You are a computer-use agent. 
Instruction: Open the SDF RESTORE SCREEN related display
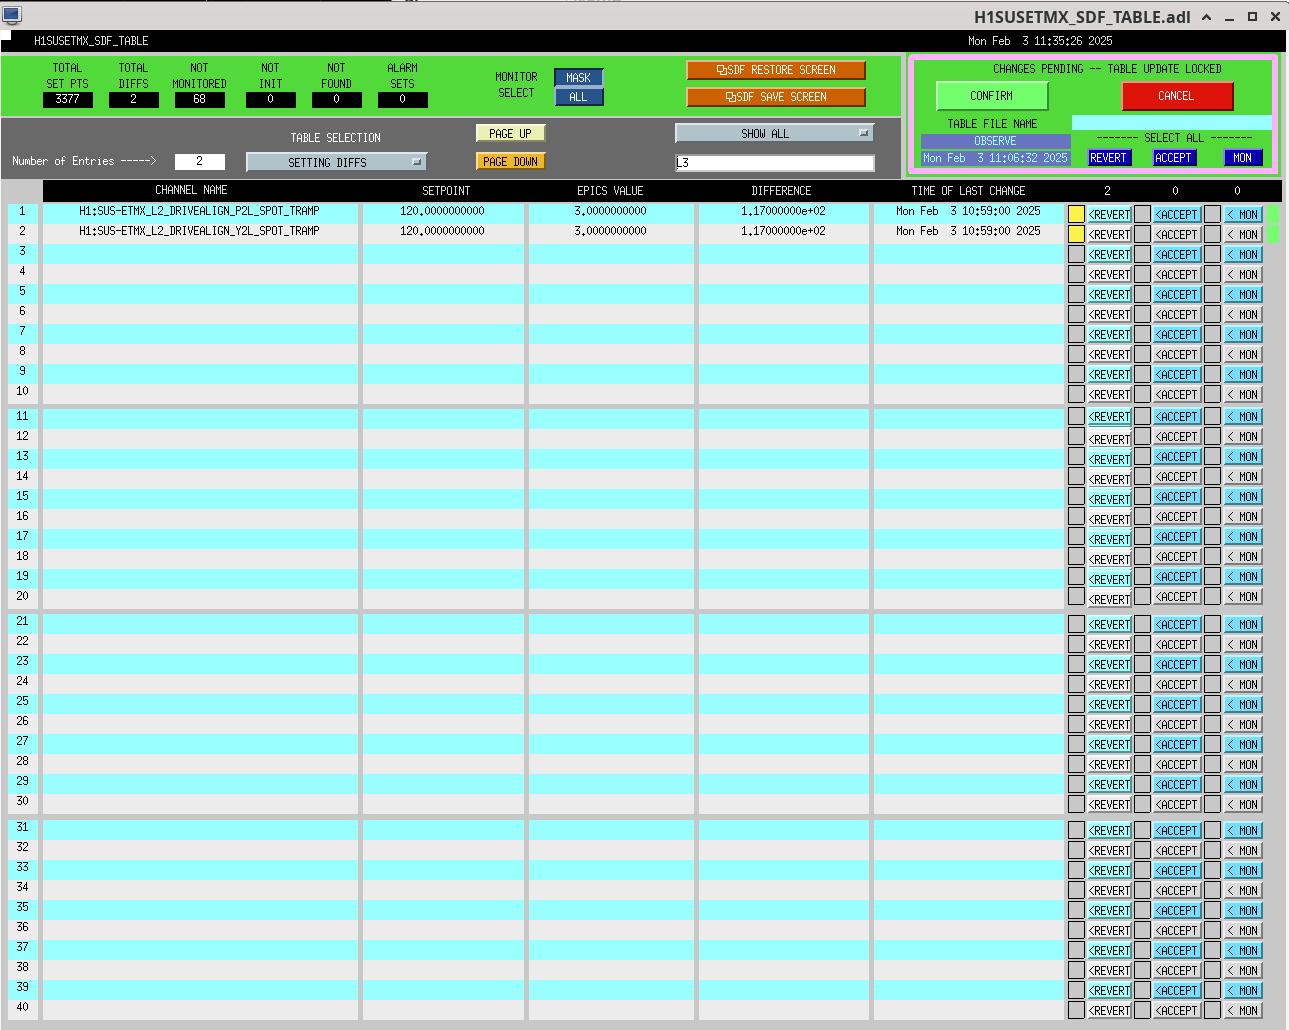click(776, 70)
